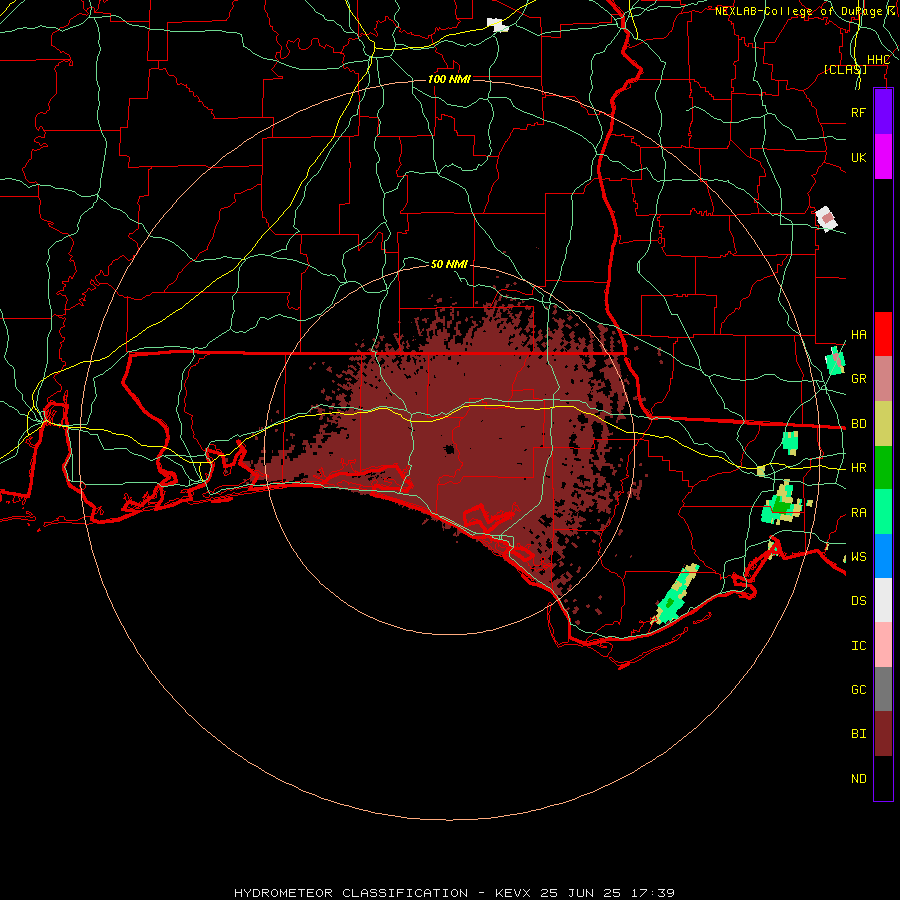Viewport: 900px width, 900px height.
Task: Click the UK magenta color swatch
Action: (x=883, y=157)
